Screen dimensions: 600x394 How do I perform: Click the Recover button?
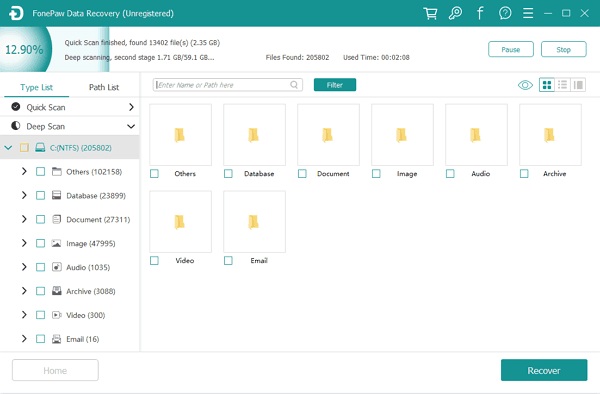pyautogui.click(x=544, y=370)
